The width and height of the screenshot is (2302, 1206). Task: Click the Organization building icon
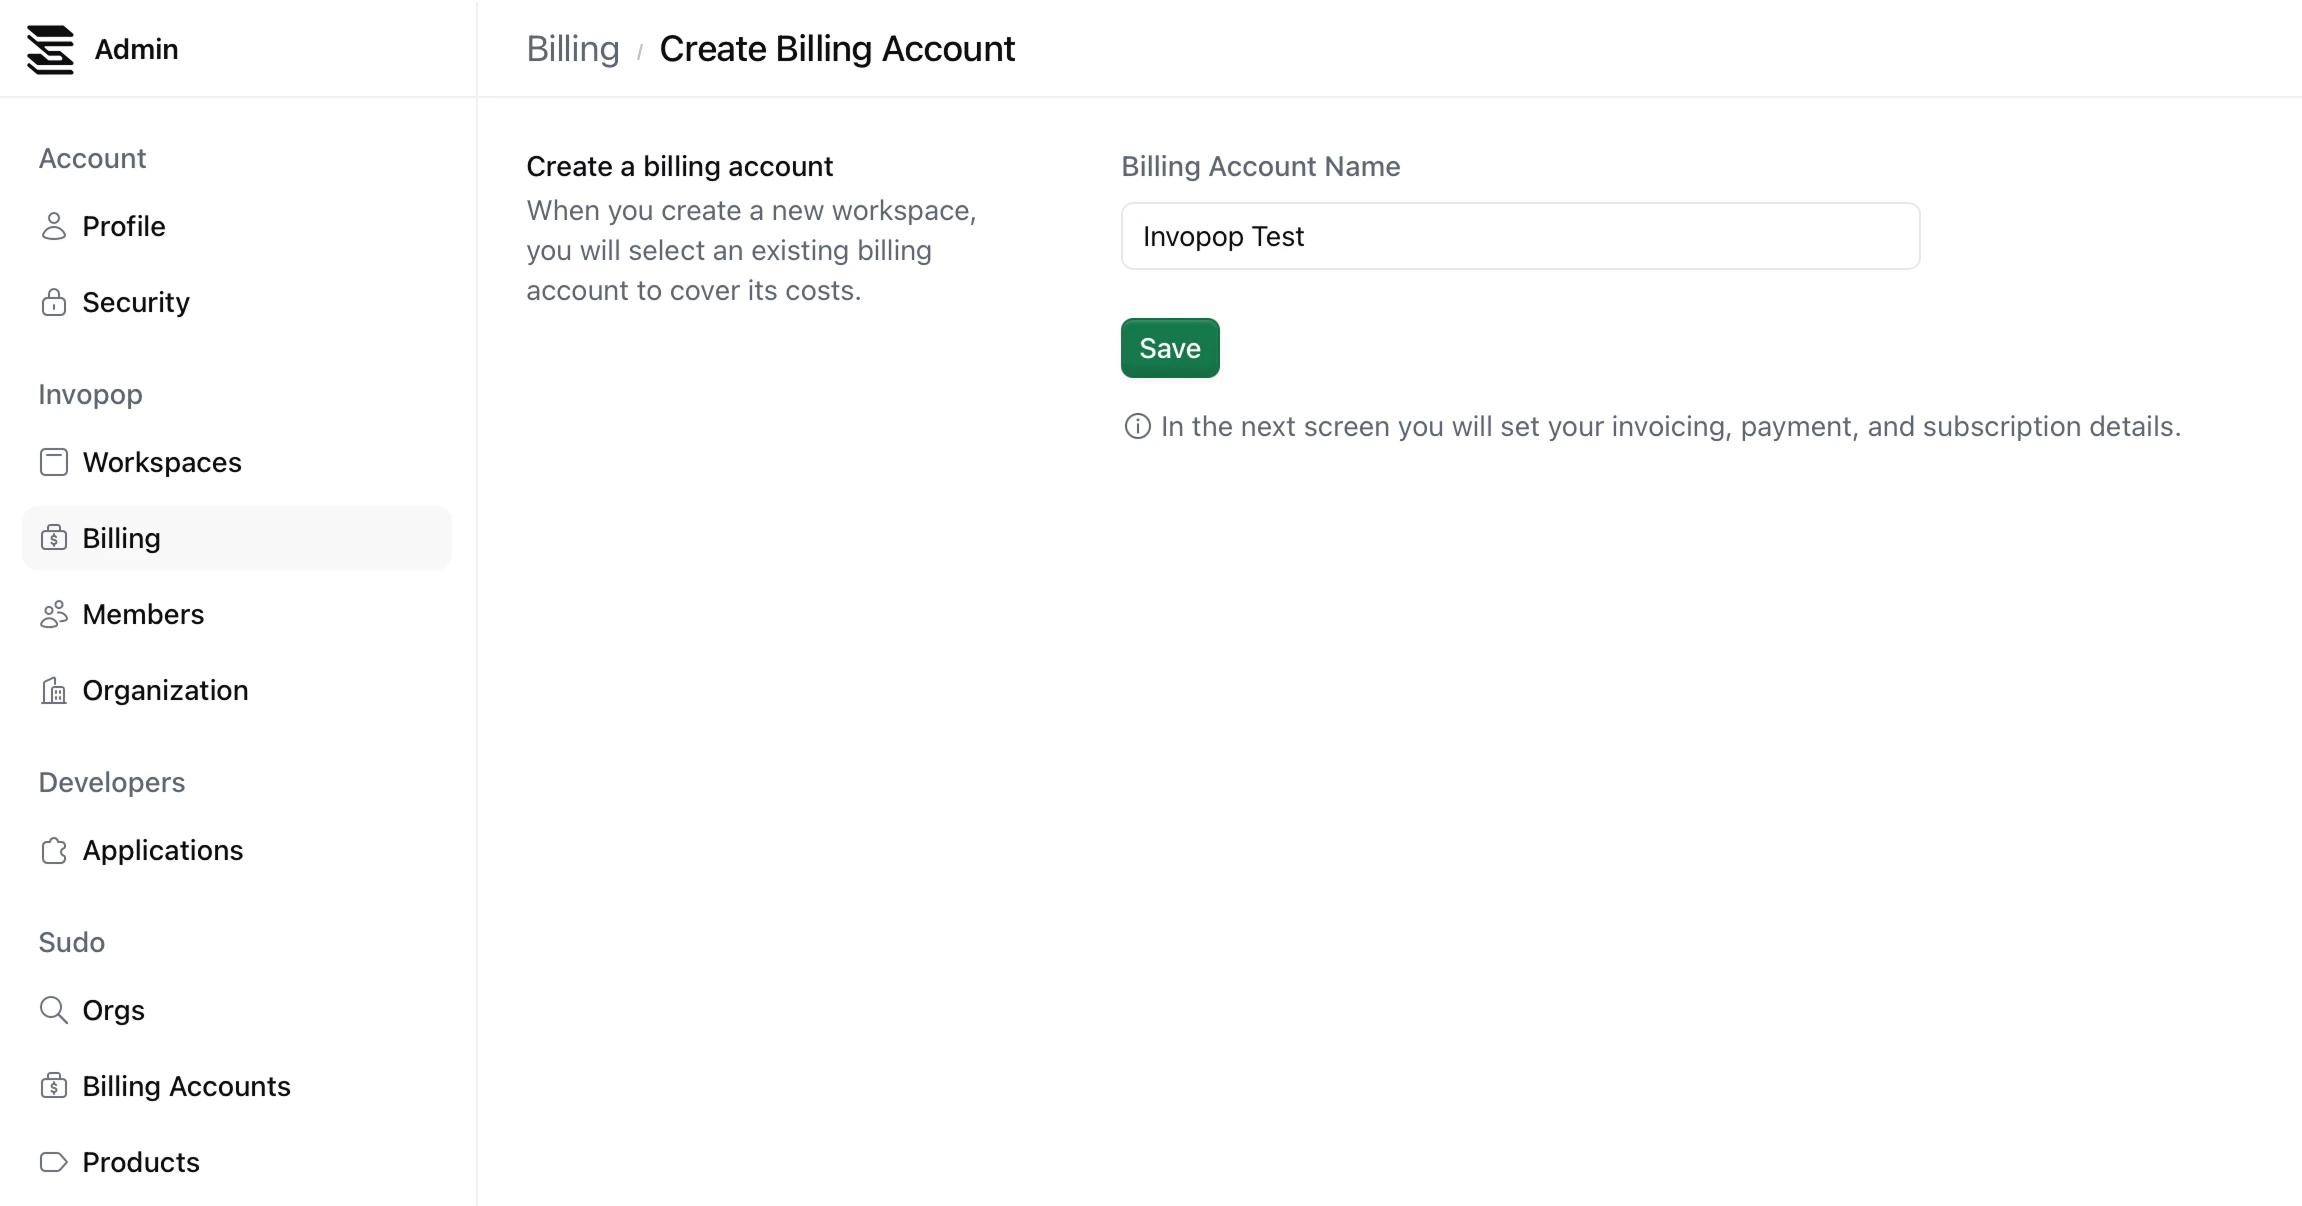pyautogui.click(x=54, y=690)
